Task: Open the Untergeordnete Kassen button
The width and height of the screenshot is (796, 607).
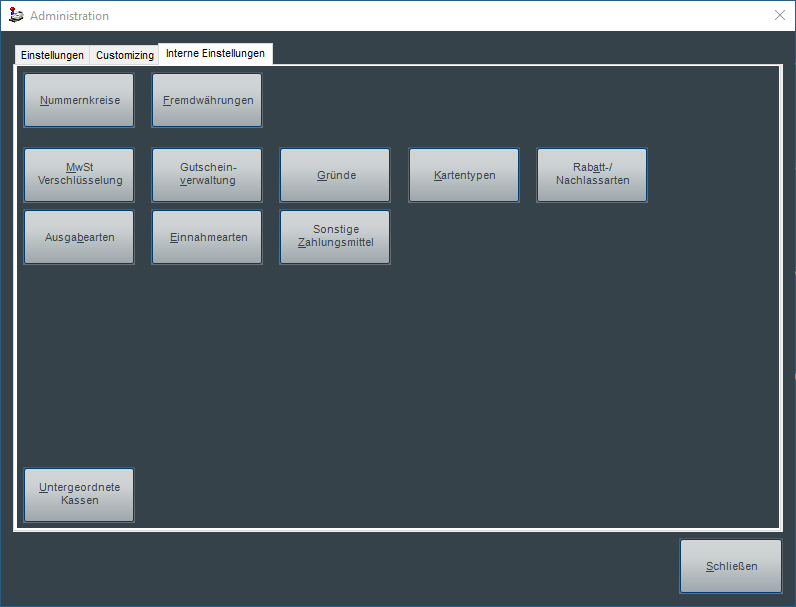Action: [x=79, y=494]
